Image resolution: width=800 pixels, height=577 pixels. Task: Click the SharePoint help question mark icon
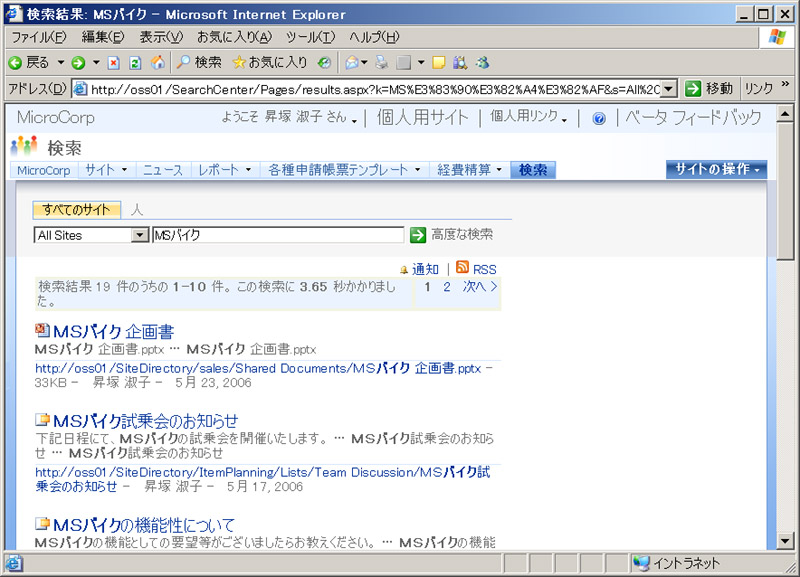(x=599, y=118)
